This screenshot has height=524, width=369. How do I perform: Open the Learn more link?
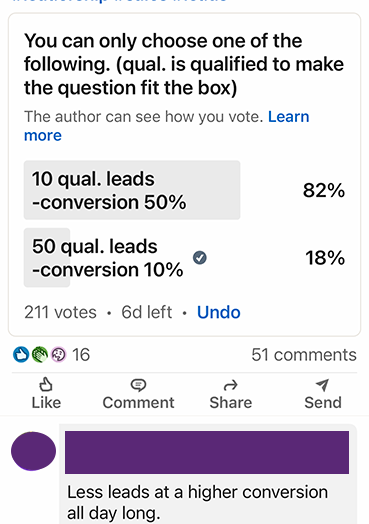(166, 126)
